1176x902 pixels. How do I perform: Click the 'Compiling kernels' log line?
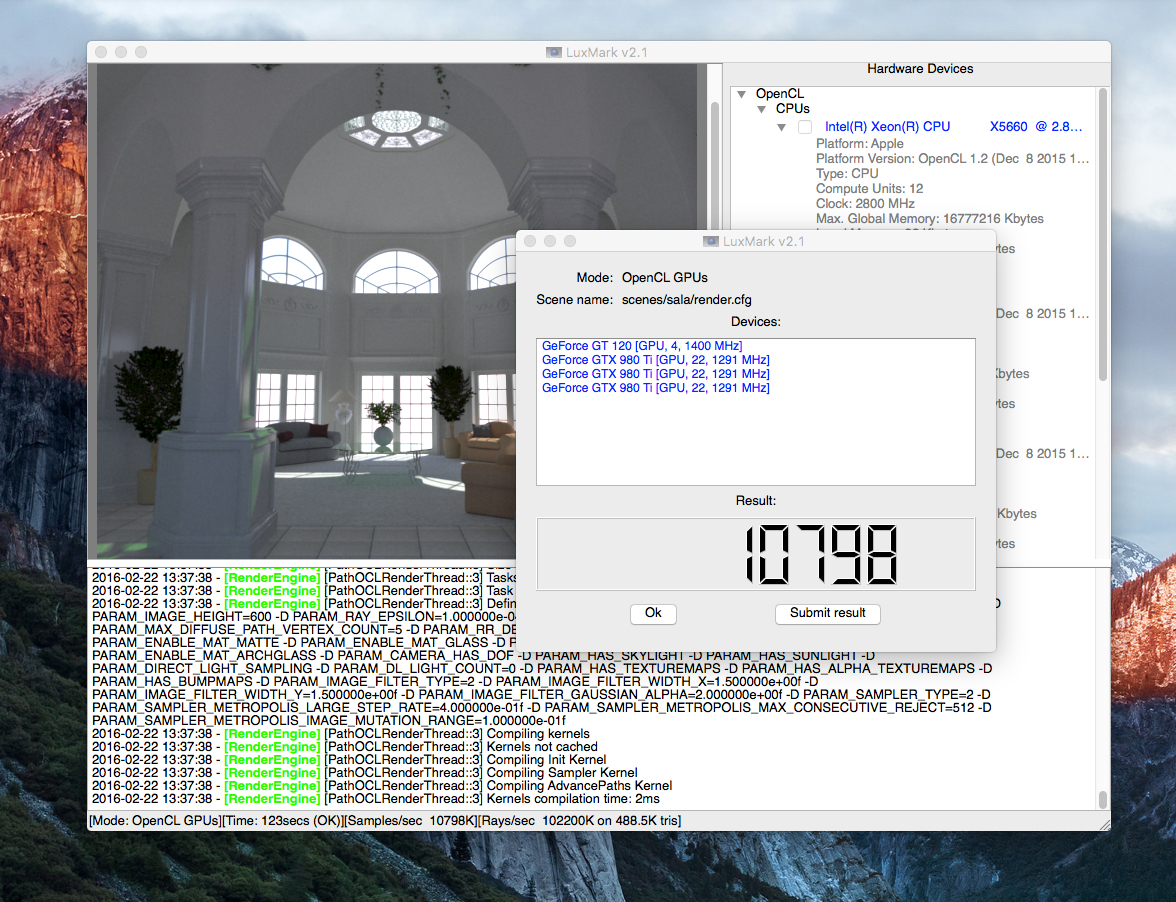340,734
